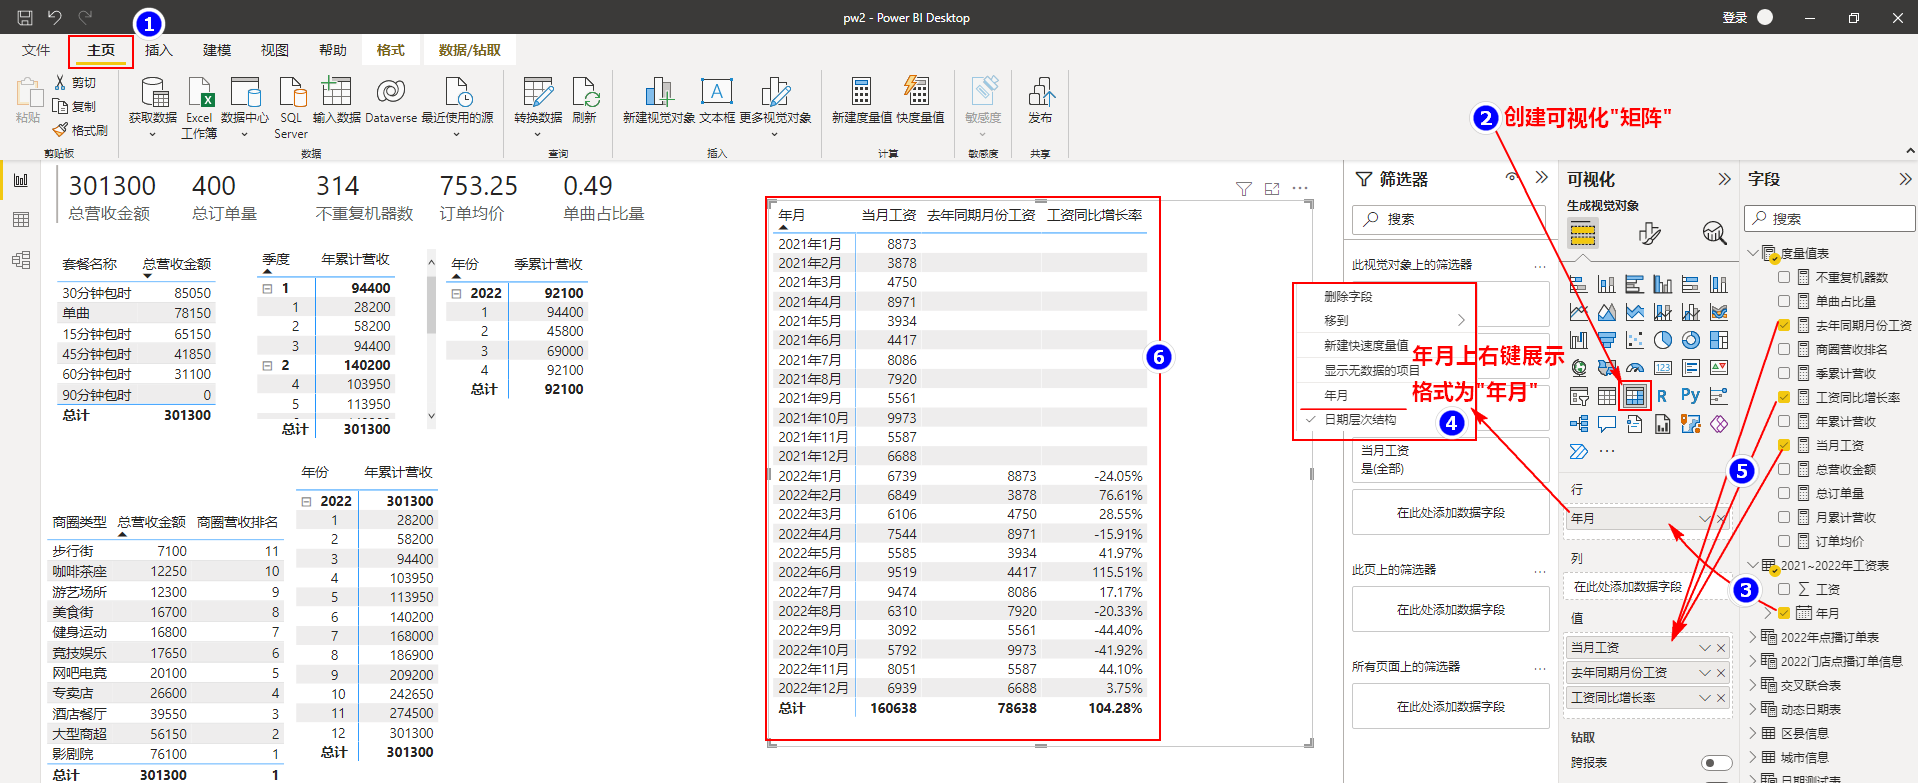Switch to the 建模 ribbon tab
1918x783 pixels.
pos(217,50)
